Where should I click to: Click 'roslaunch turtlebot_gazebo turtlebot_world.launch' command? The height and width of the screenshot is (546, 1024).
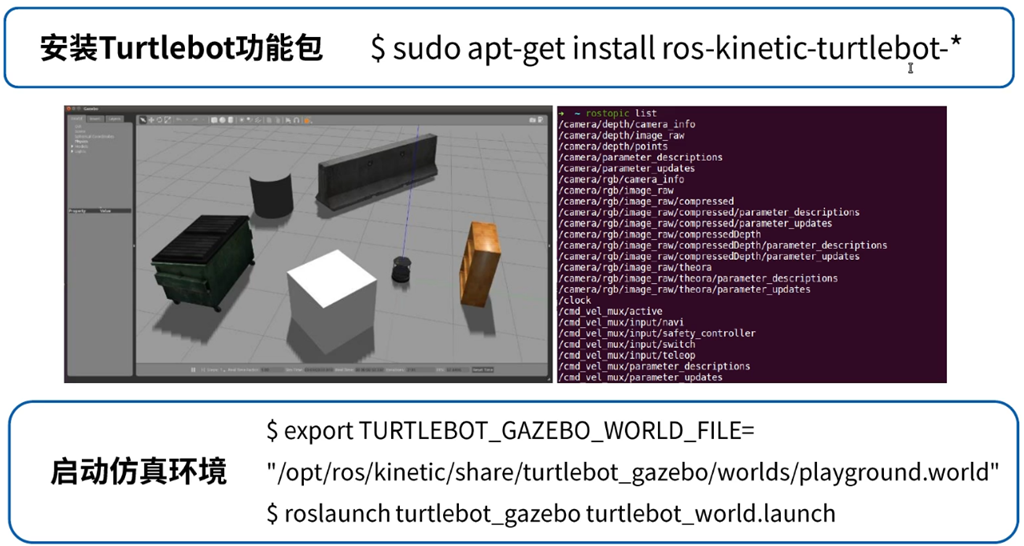(551, 513)
